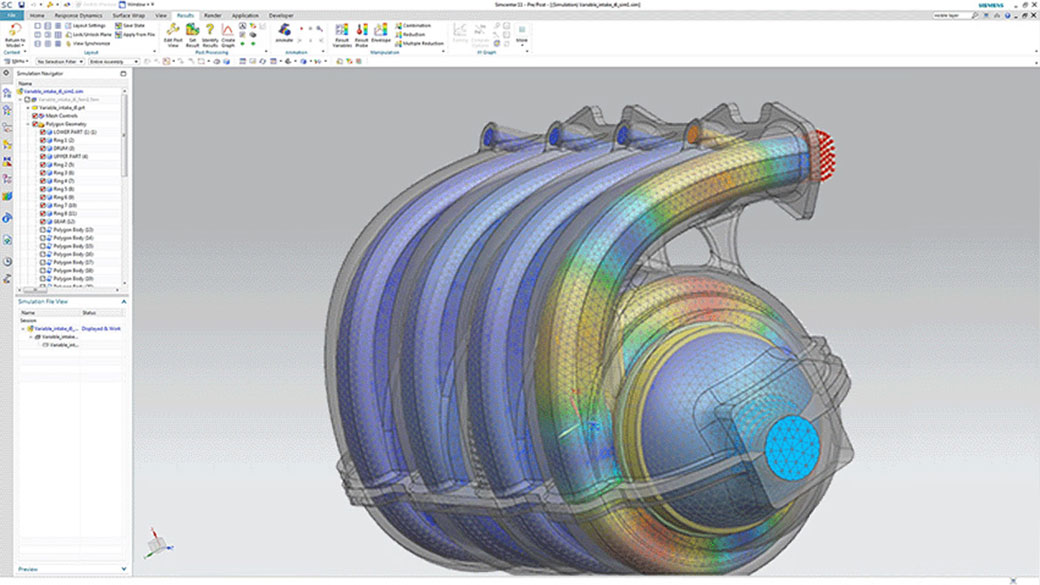
Task: Toggle checkbox for DRUM (3)
Action: click(43, 149)
